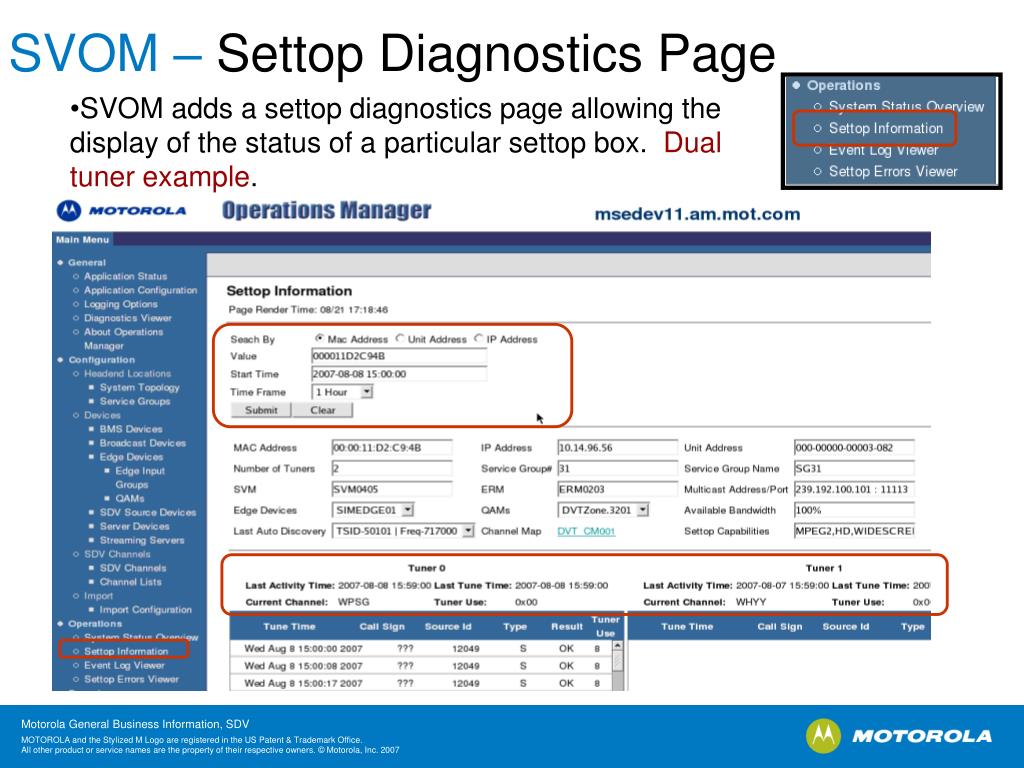Click the Motorola logo in Operations Manager header

pyautogui.click(x=121, y=211)
